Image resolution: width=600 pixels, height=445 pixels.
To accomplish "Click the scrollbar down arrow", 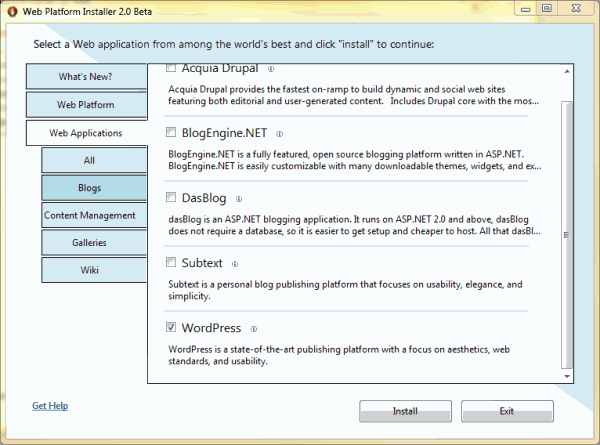I will tap(567, 377).
